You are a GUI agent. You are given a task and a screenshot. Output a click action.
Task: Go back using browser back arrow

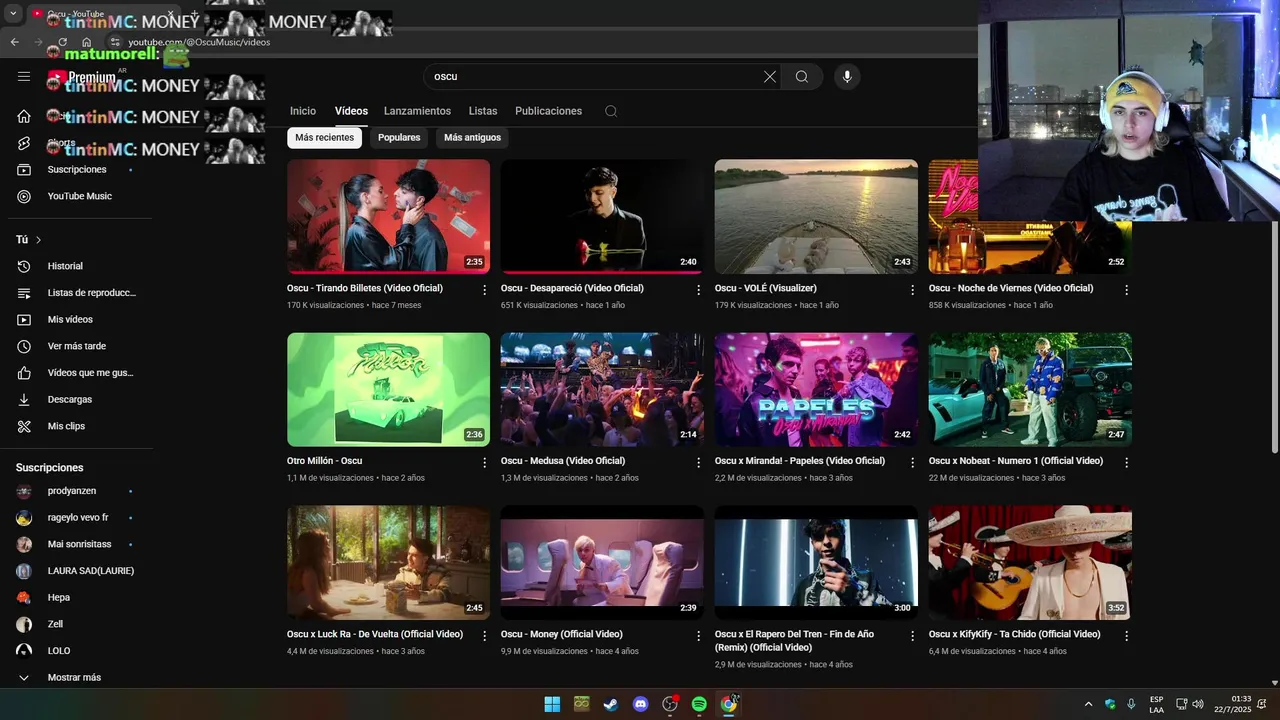[14, 42]
